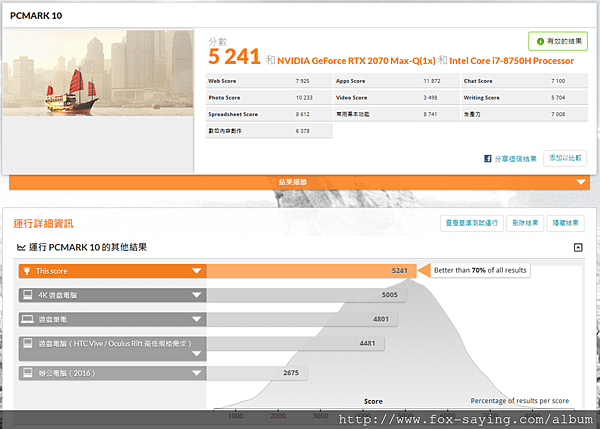Expand the office PC (2016) dropdown arrow
The image size is (600, 429).
(197, 373)
